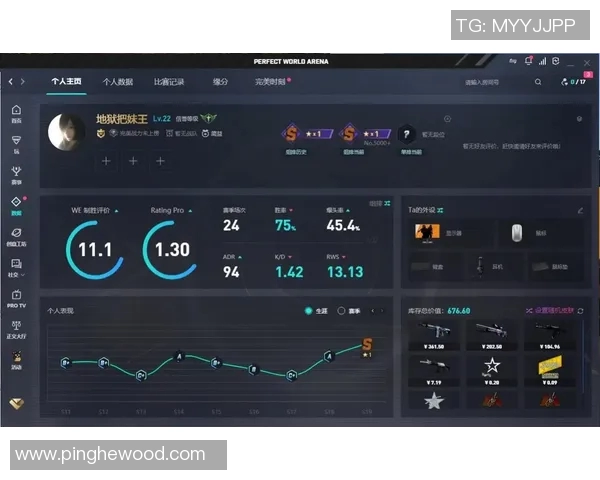Show next seasons with chart right arrow

click(x=382, y=311)
